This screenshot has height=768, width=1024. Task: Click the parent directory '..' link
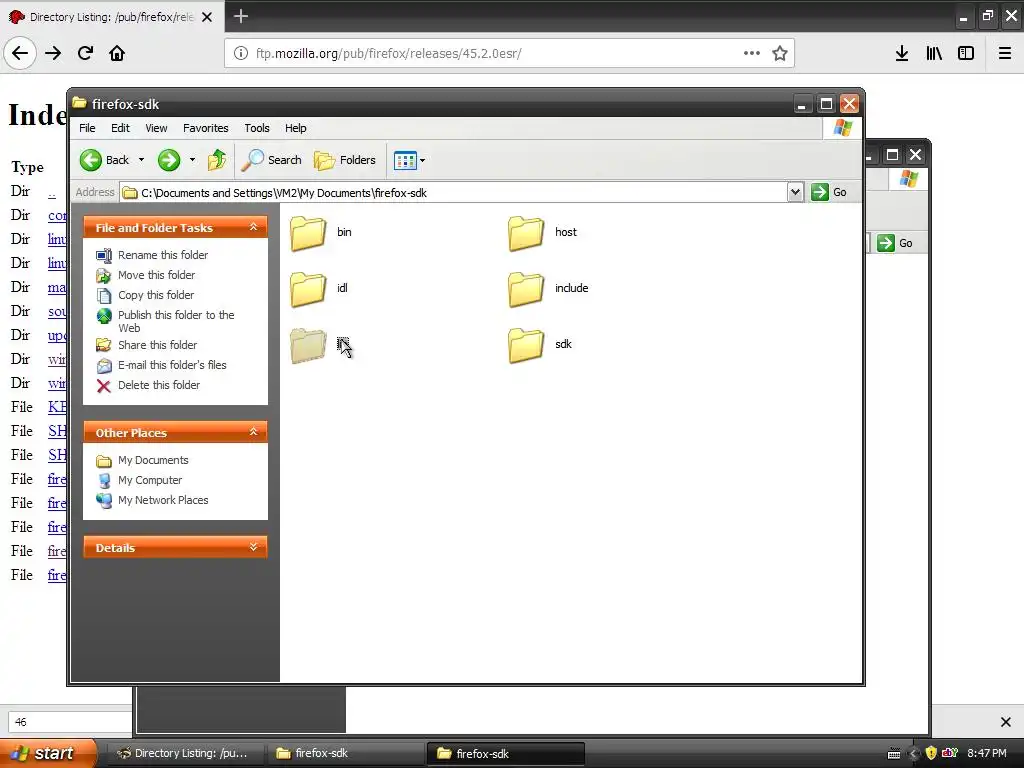[x=52, y=191]
